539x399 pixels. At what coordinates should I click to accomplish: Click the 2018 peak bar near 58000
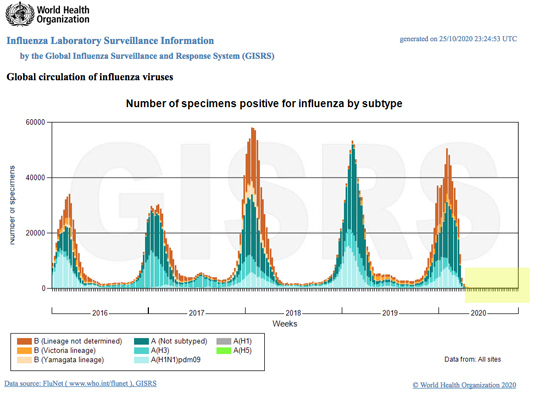(253, 208)
